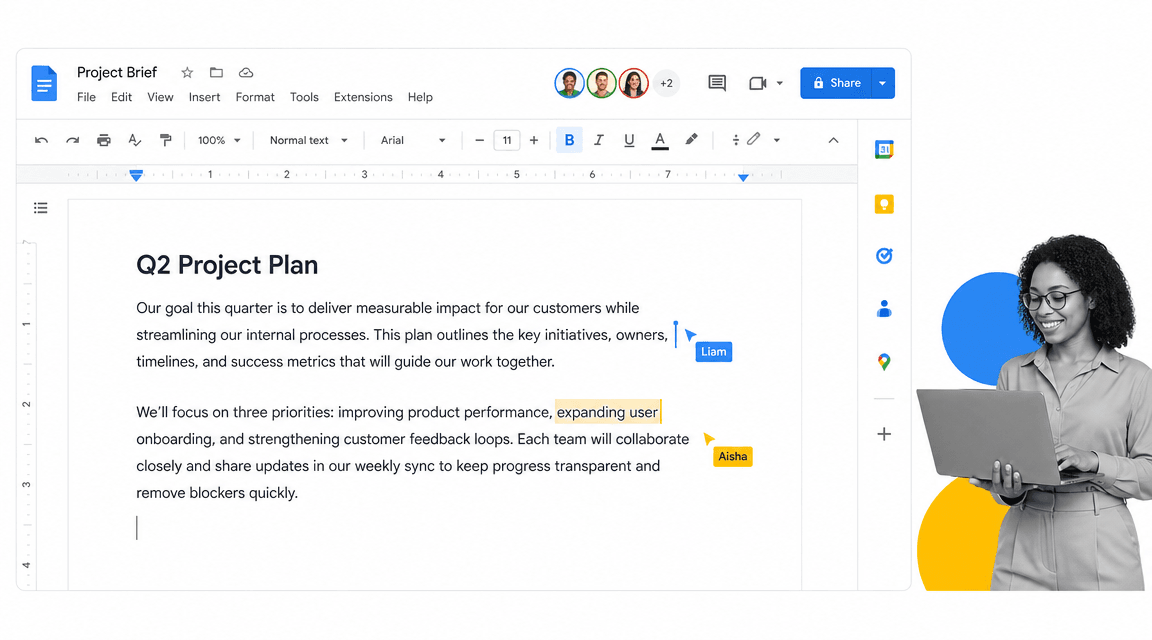Expand the Share options arrow
Viewport: 1152px width, 640px height.
(x=883, y=83)
